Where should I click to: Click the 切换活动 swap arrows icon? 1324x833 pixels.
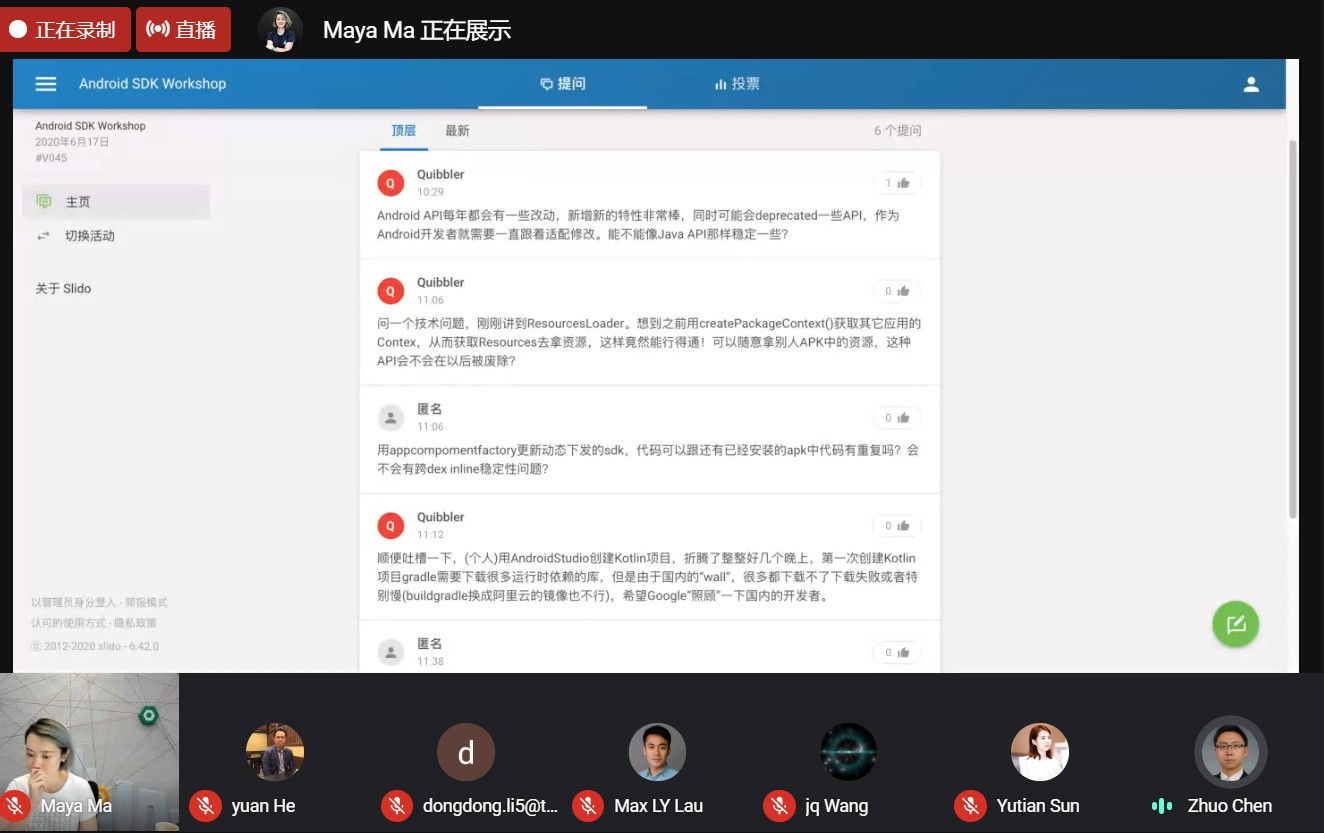point(43,236)
